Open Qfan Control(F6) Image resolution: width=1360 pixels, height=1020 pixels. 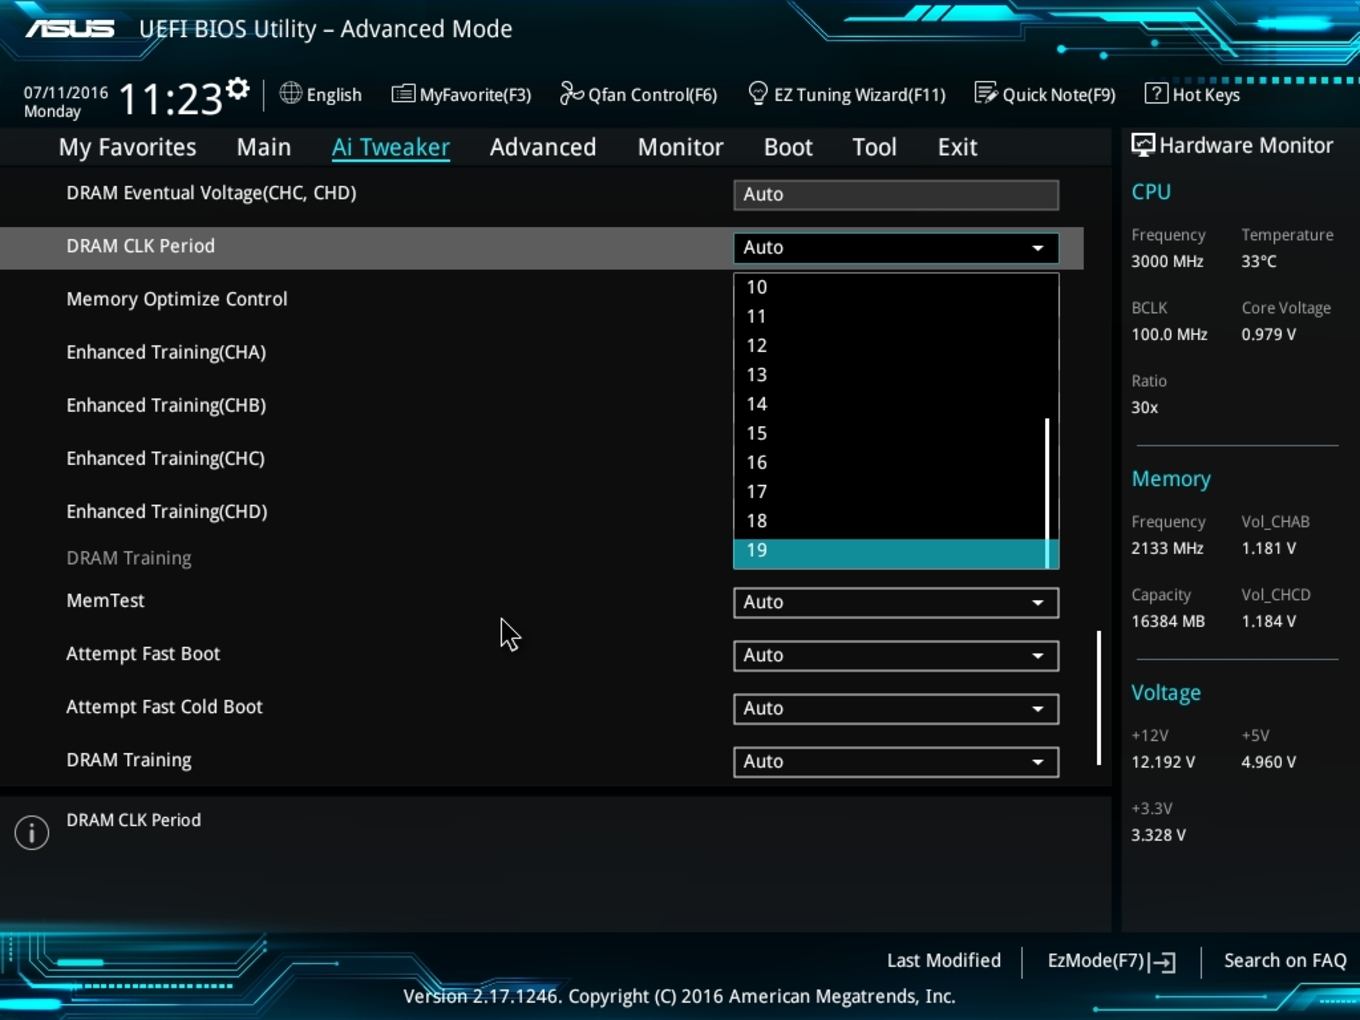(638, 94)
